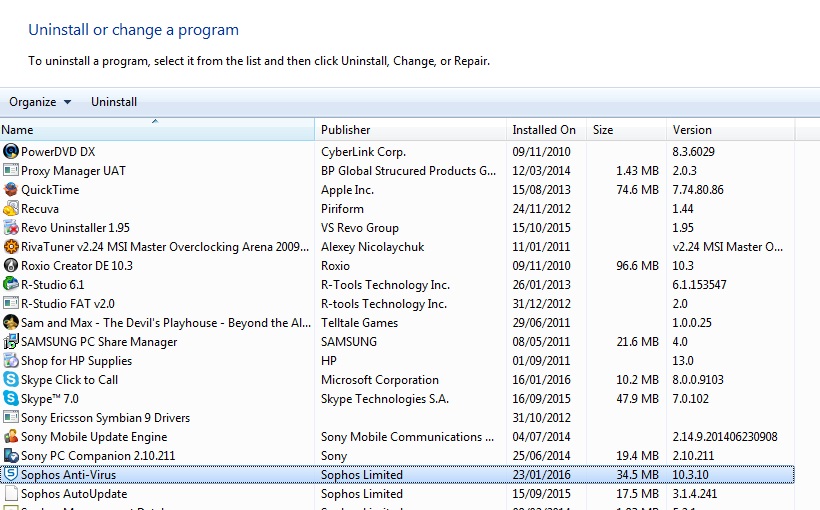Click the Sony Ericsson Symbian 9 Drivers icon
820x510 pixels.
[x=10, y=417]
